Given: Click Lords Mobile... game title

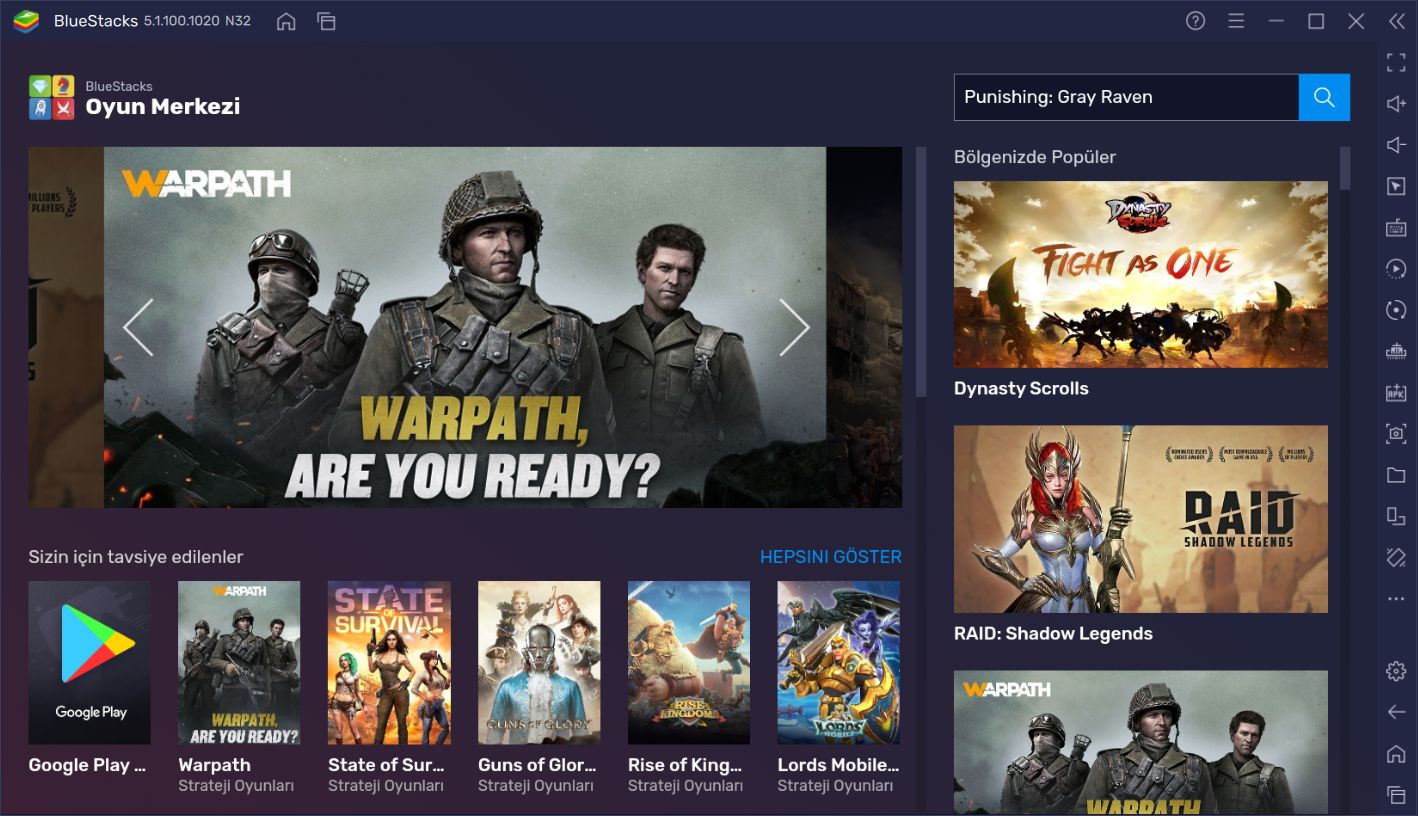Looking at the screenshot, I should 839,765.
